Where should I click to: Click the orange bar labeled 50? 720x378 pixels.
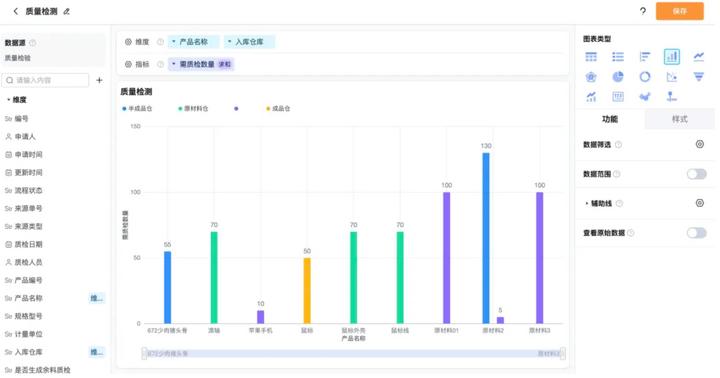pos(307,291)
